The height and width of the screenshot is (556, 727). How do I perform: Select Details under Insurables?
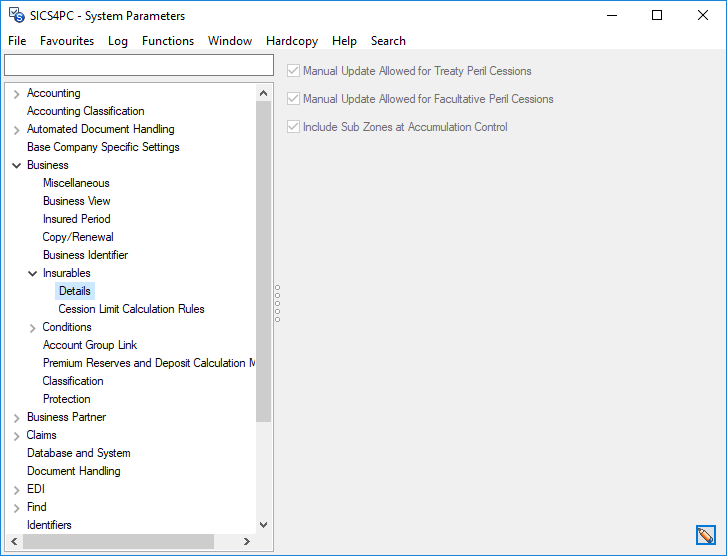tap(75, 291)
